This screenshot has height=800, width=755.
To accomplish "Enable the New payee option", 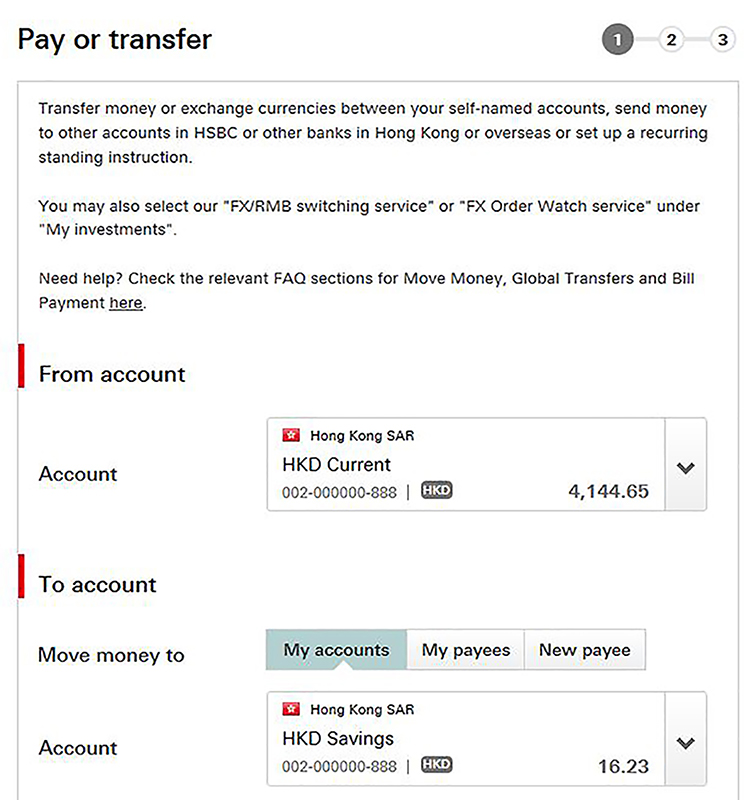I will pyautogui.click(x=585, y=649).
